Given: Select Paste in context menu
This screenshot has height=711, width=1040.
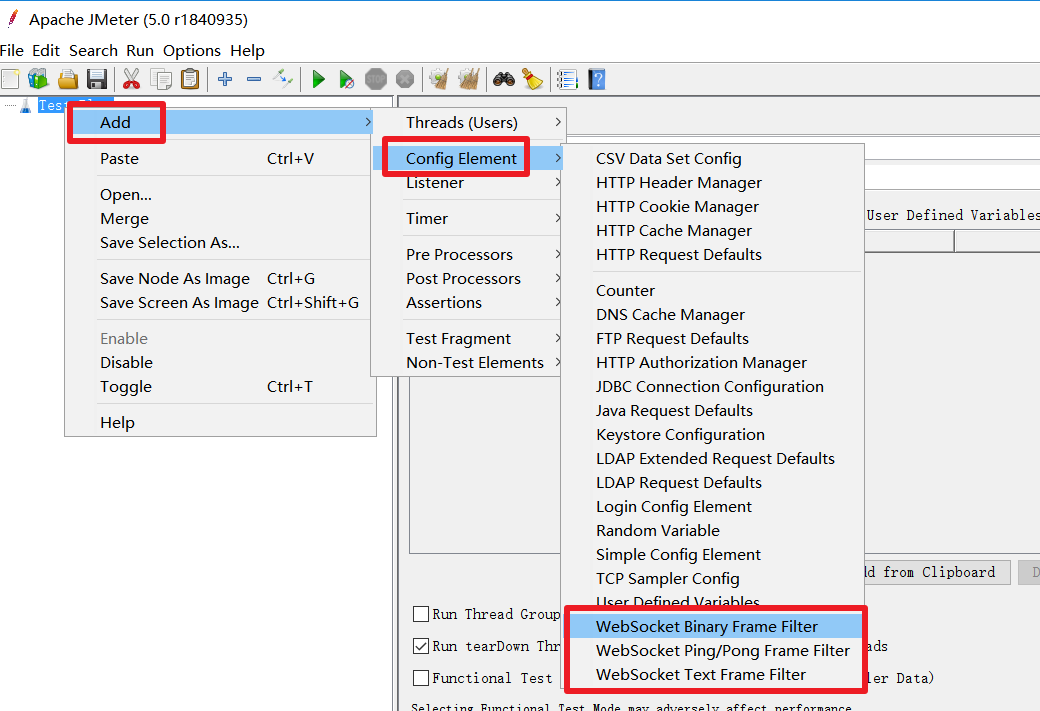Looking at the screenshot, I should click(x=220, y=159).
